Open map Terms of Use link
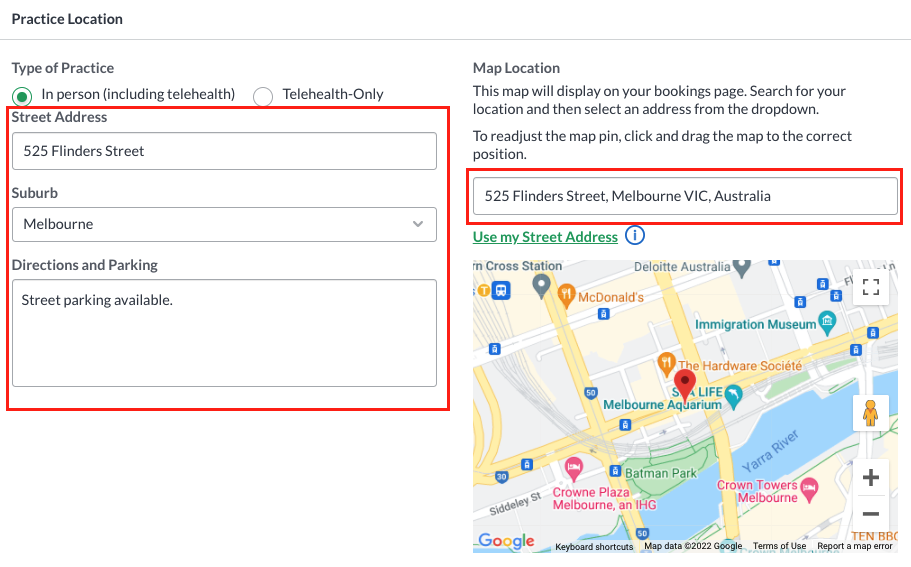The width and height of the screenshot is (911, 567). tap(779, 546)
